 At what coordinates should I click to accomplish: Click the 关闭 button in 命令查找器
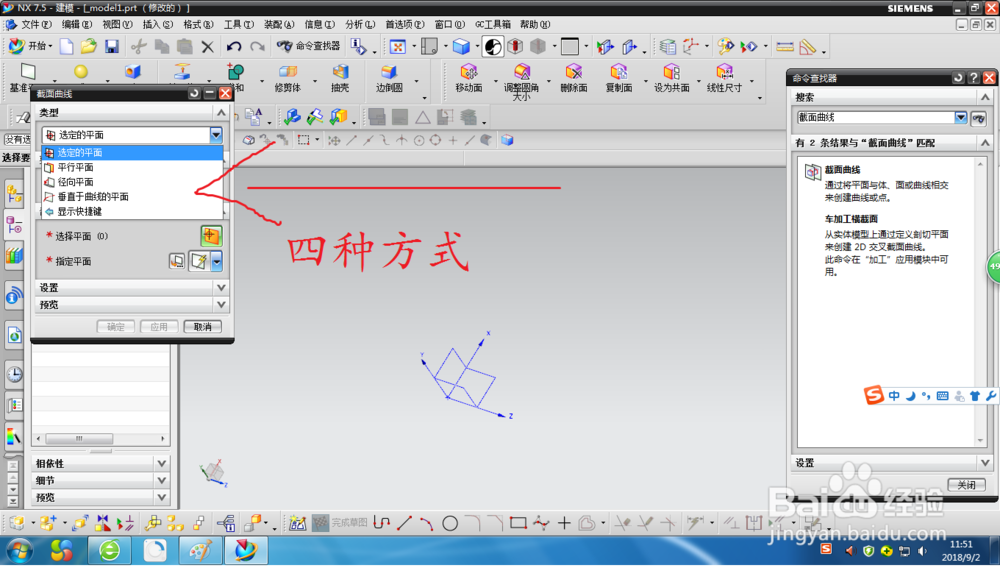coord(966,484)
